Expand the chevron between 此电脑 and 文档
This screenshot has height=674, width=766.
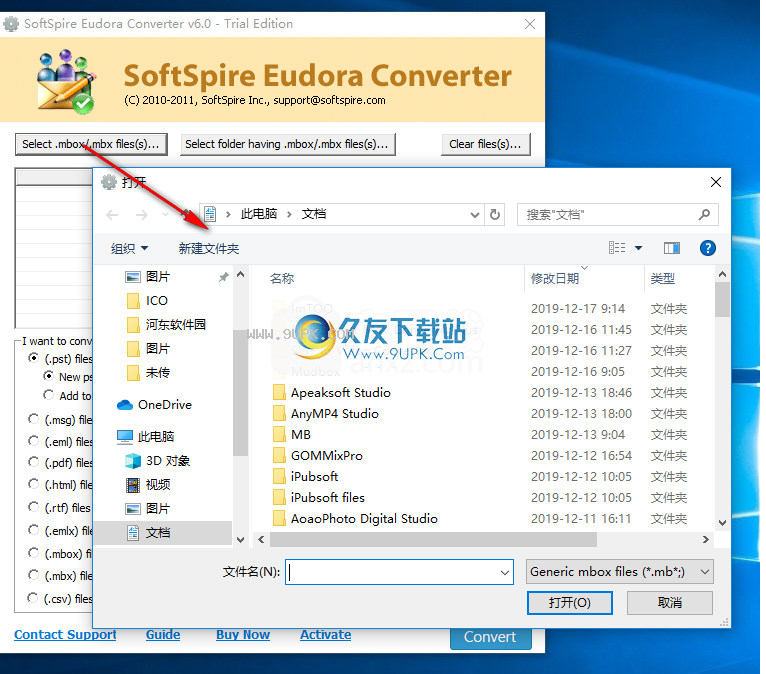pyautogui.click(x=289, y=214)
